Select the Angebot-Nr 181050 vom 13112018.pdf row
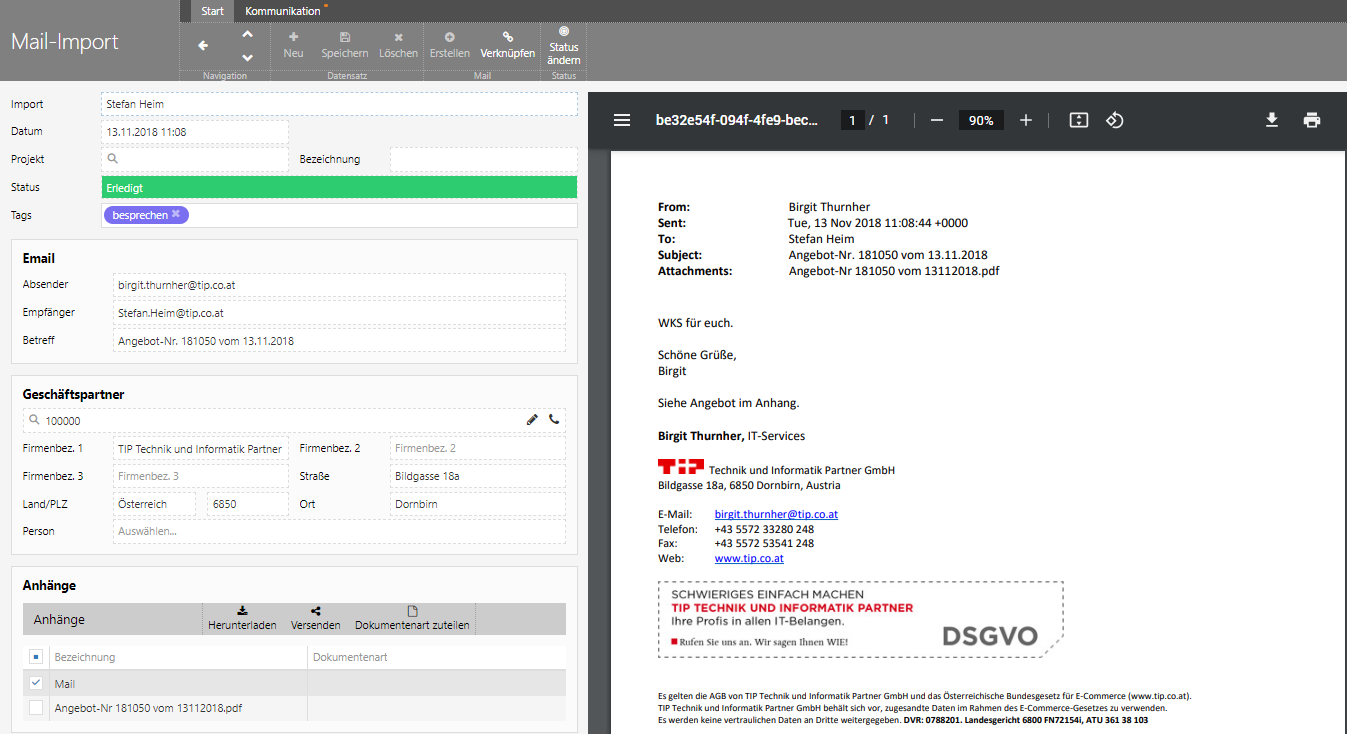This screenshot has height=734, width=1347. (x=294, y=708)
